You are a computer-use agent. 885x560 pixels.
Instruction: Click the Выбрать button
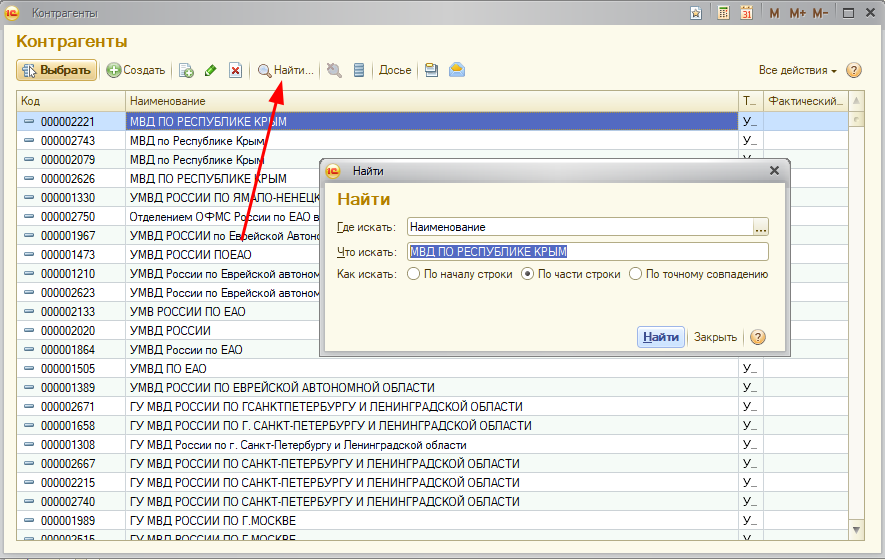pyautogui.click(x=57, y=70)
